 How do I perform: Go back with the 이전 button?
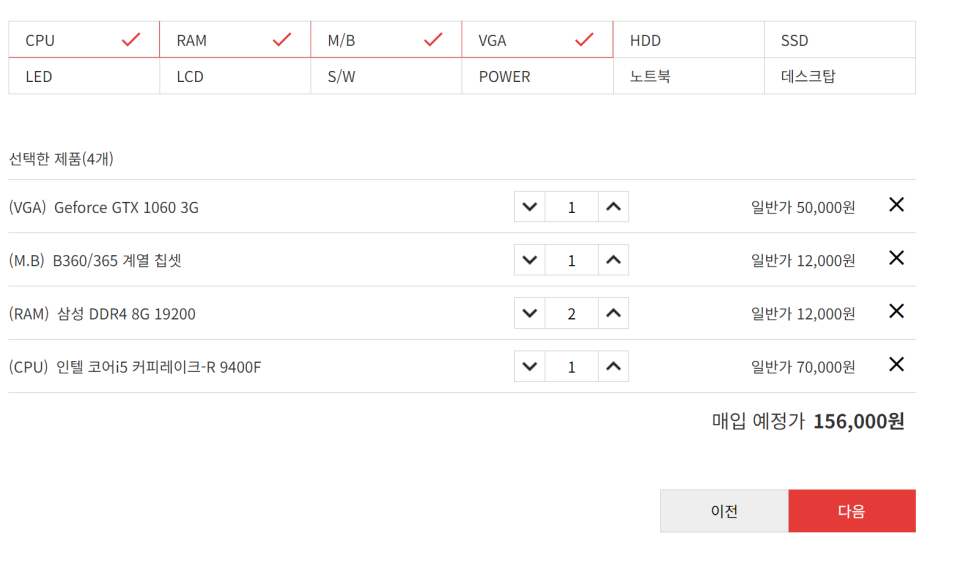point(724,511)
